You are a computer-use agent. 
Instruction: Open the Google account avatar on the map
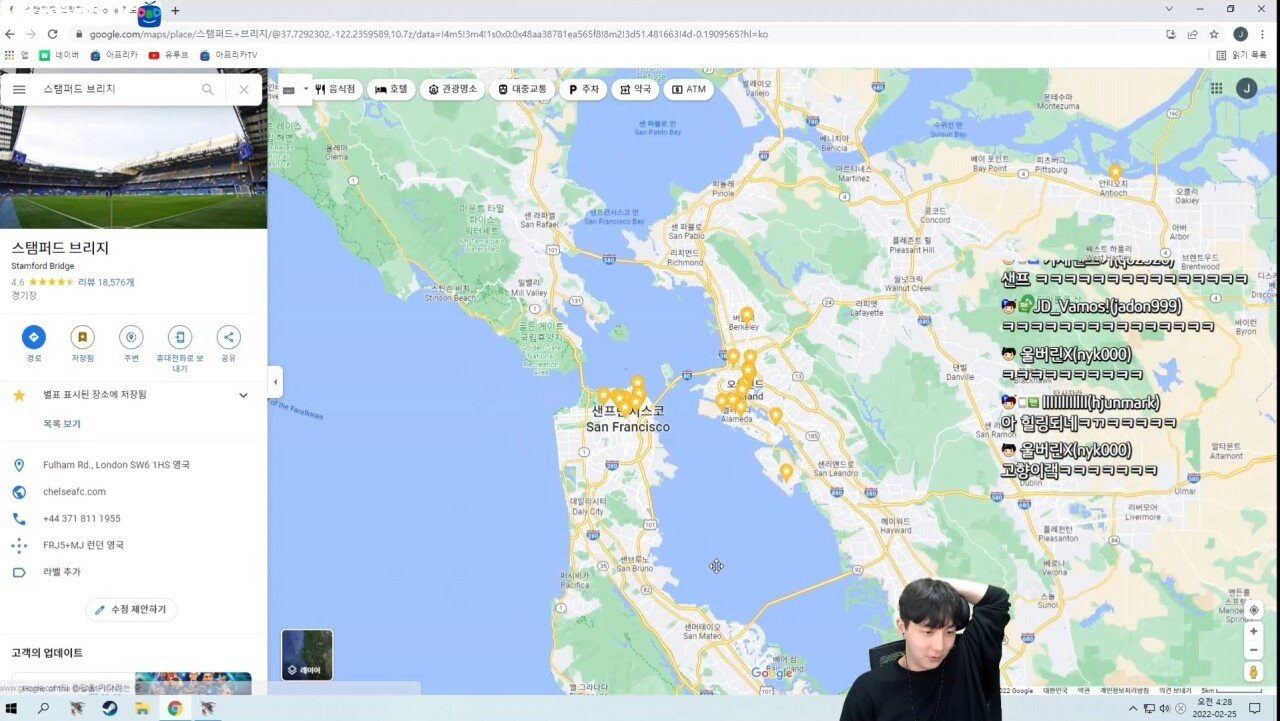tap(1246, 88)
